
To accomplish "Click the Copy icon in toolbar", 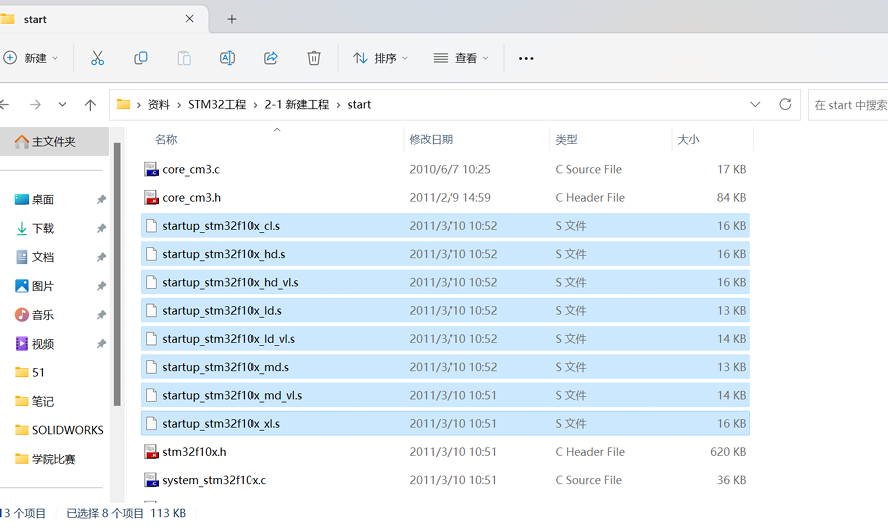I will pyautogui.click(x=141, y=58).
